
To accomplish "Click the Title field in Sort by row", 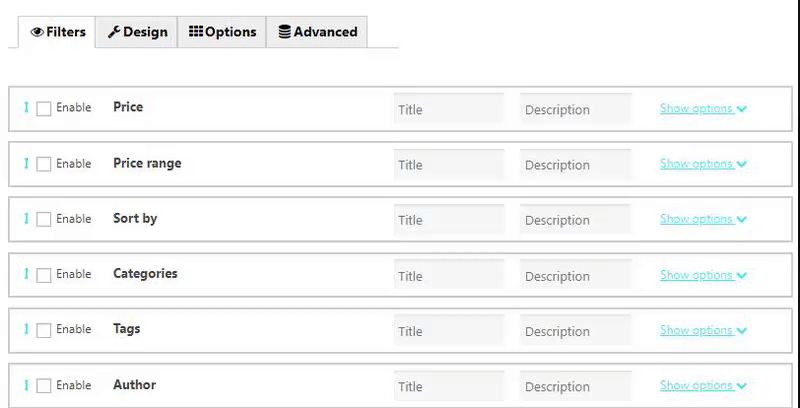I will coord(449,219).
